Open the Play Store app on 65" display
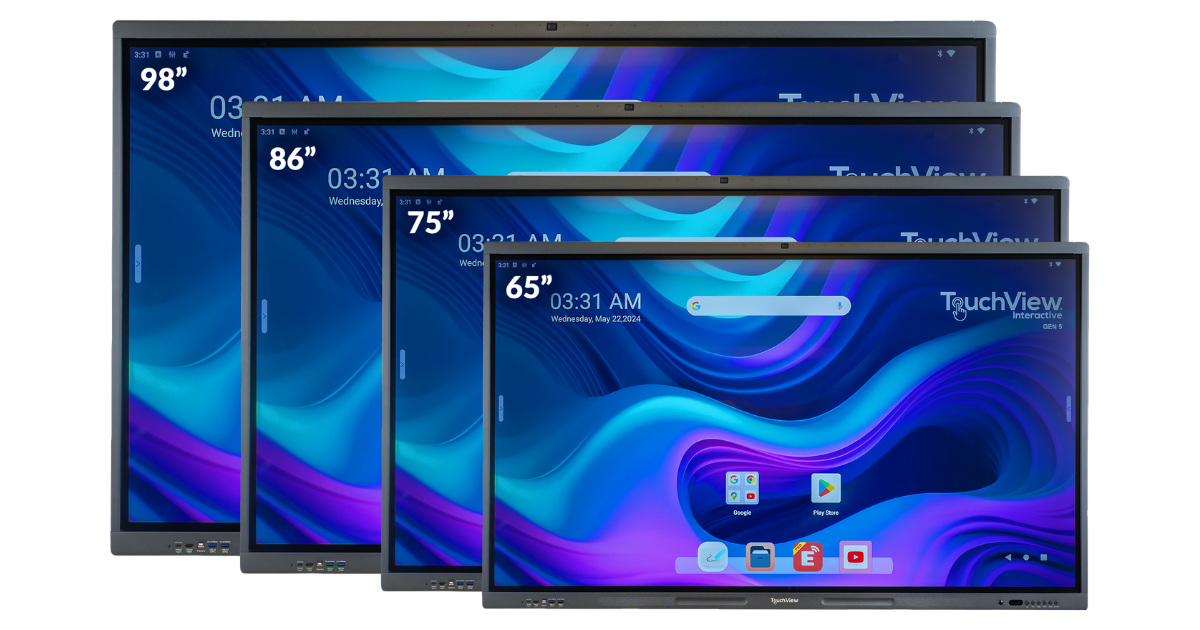The height and width of the screenshot is (630, 1200). (826, 489)
